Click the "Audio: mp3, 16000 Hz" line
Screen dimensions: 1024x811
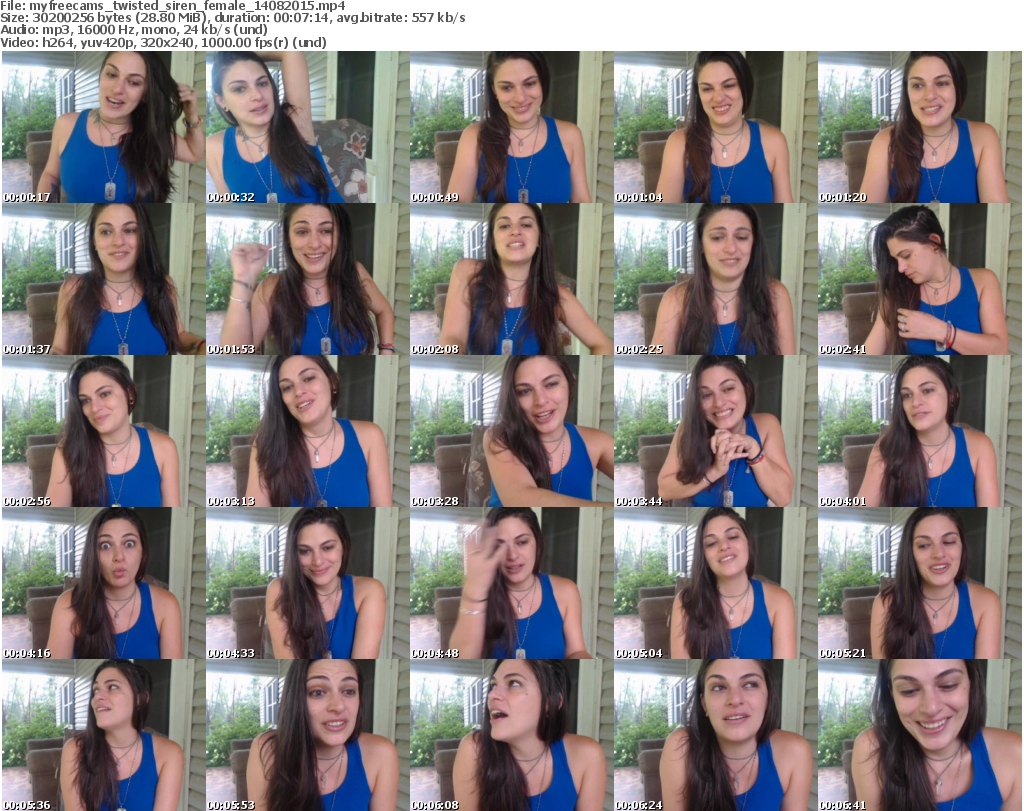[134, 30]
